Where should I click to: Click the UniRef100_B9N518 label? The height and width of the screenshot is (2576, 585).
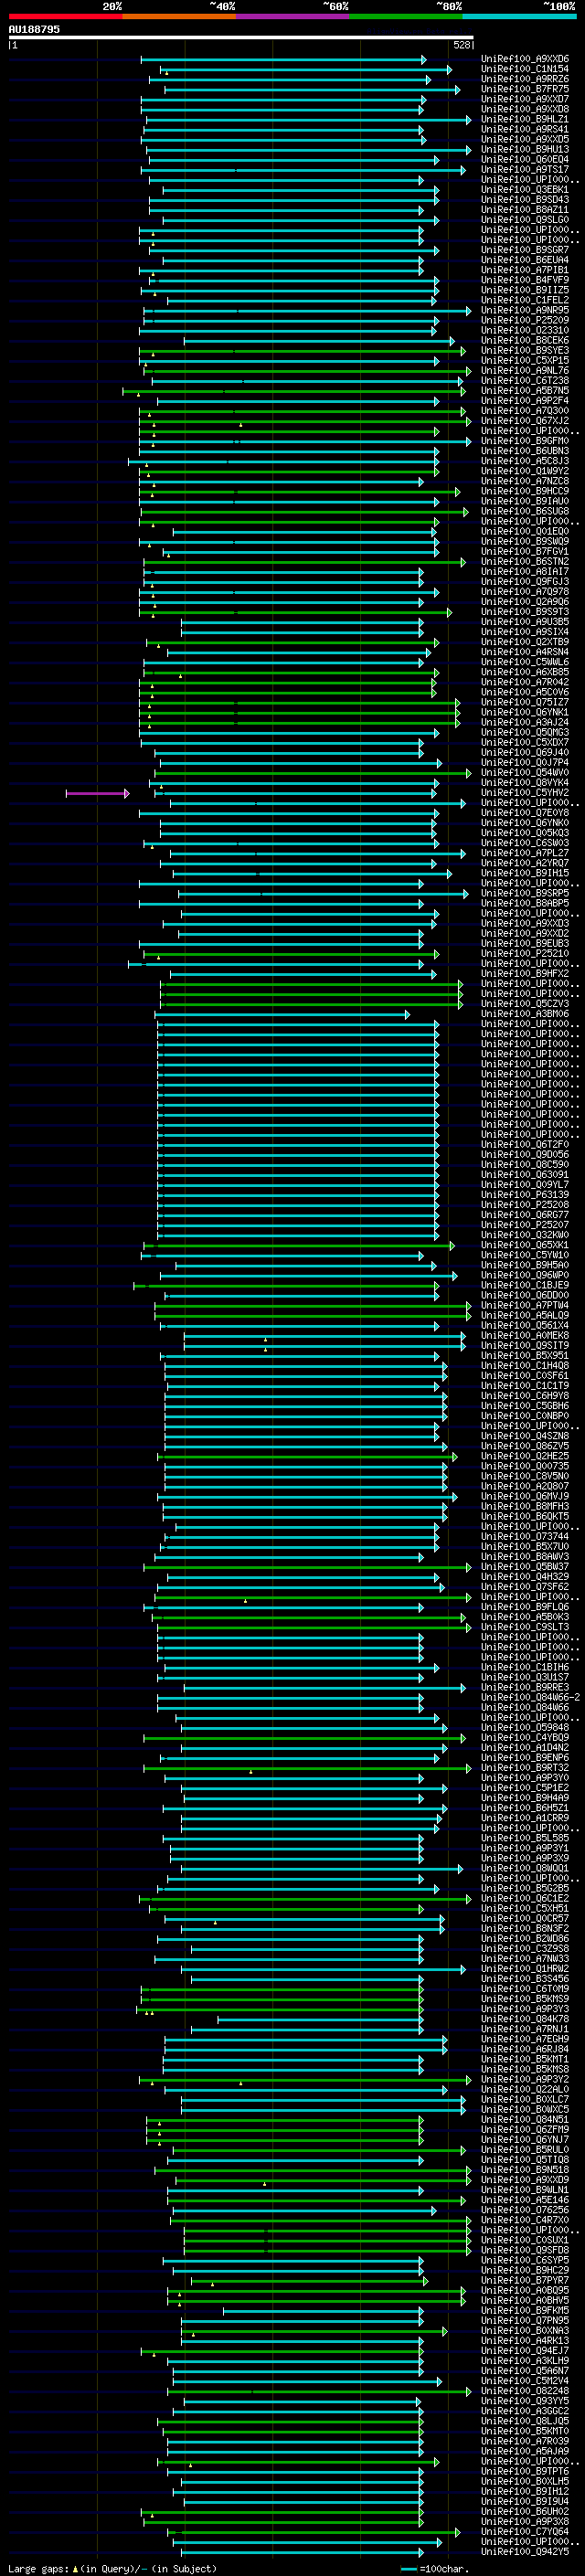click(x=525, y=2170)
